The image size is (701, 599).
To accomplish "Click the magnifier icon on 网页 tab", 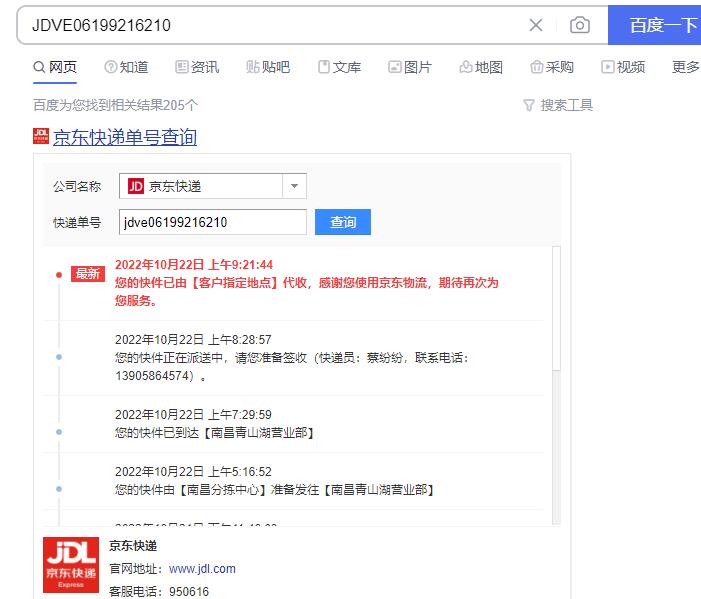I will 39,67.
